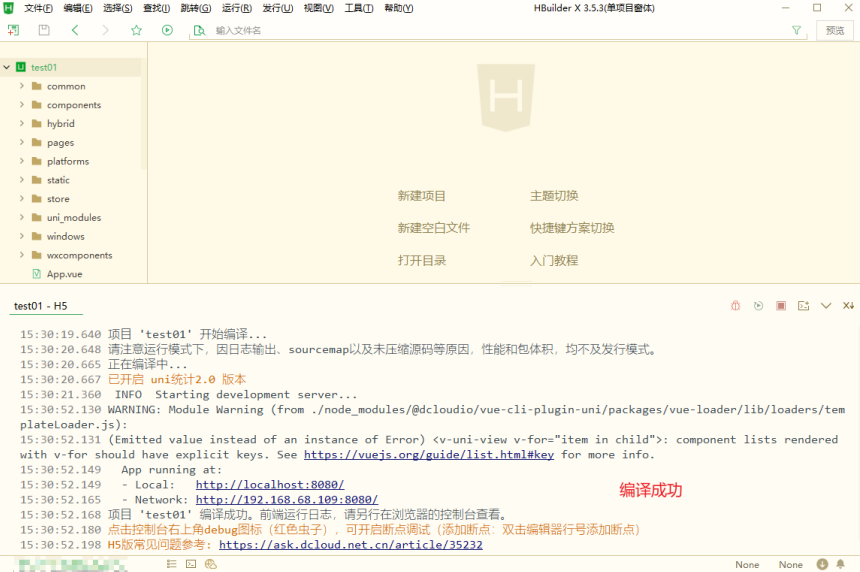Click the file search icon
Screen dimensions: 860x572
tap(199, 30)
